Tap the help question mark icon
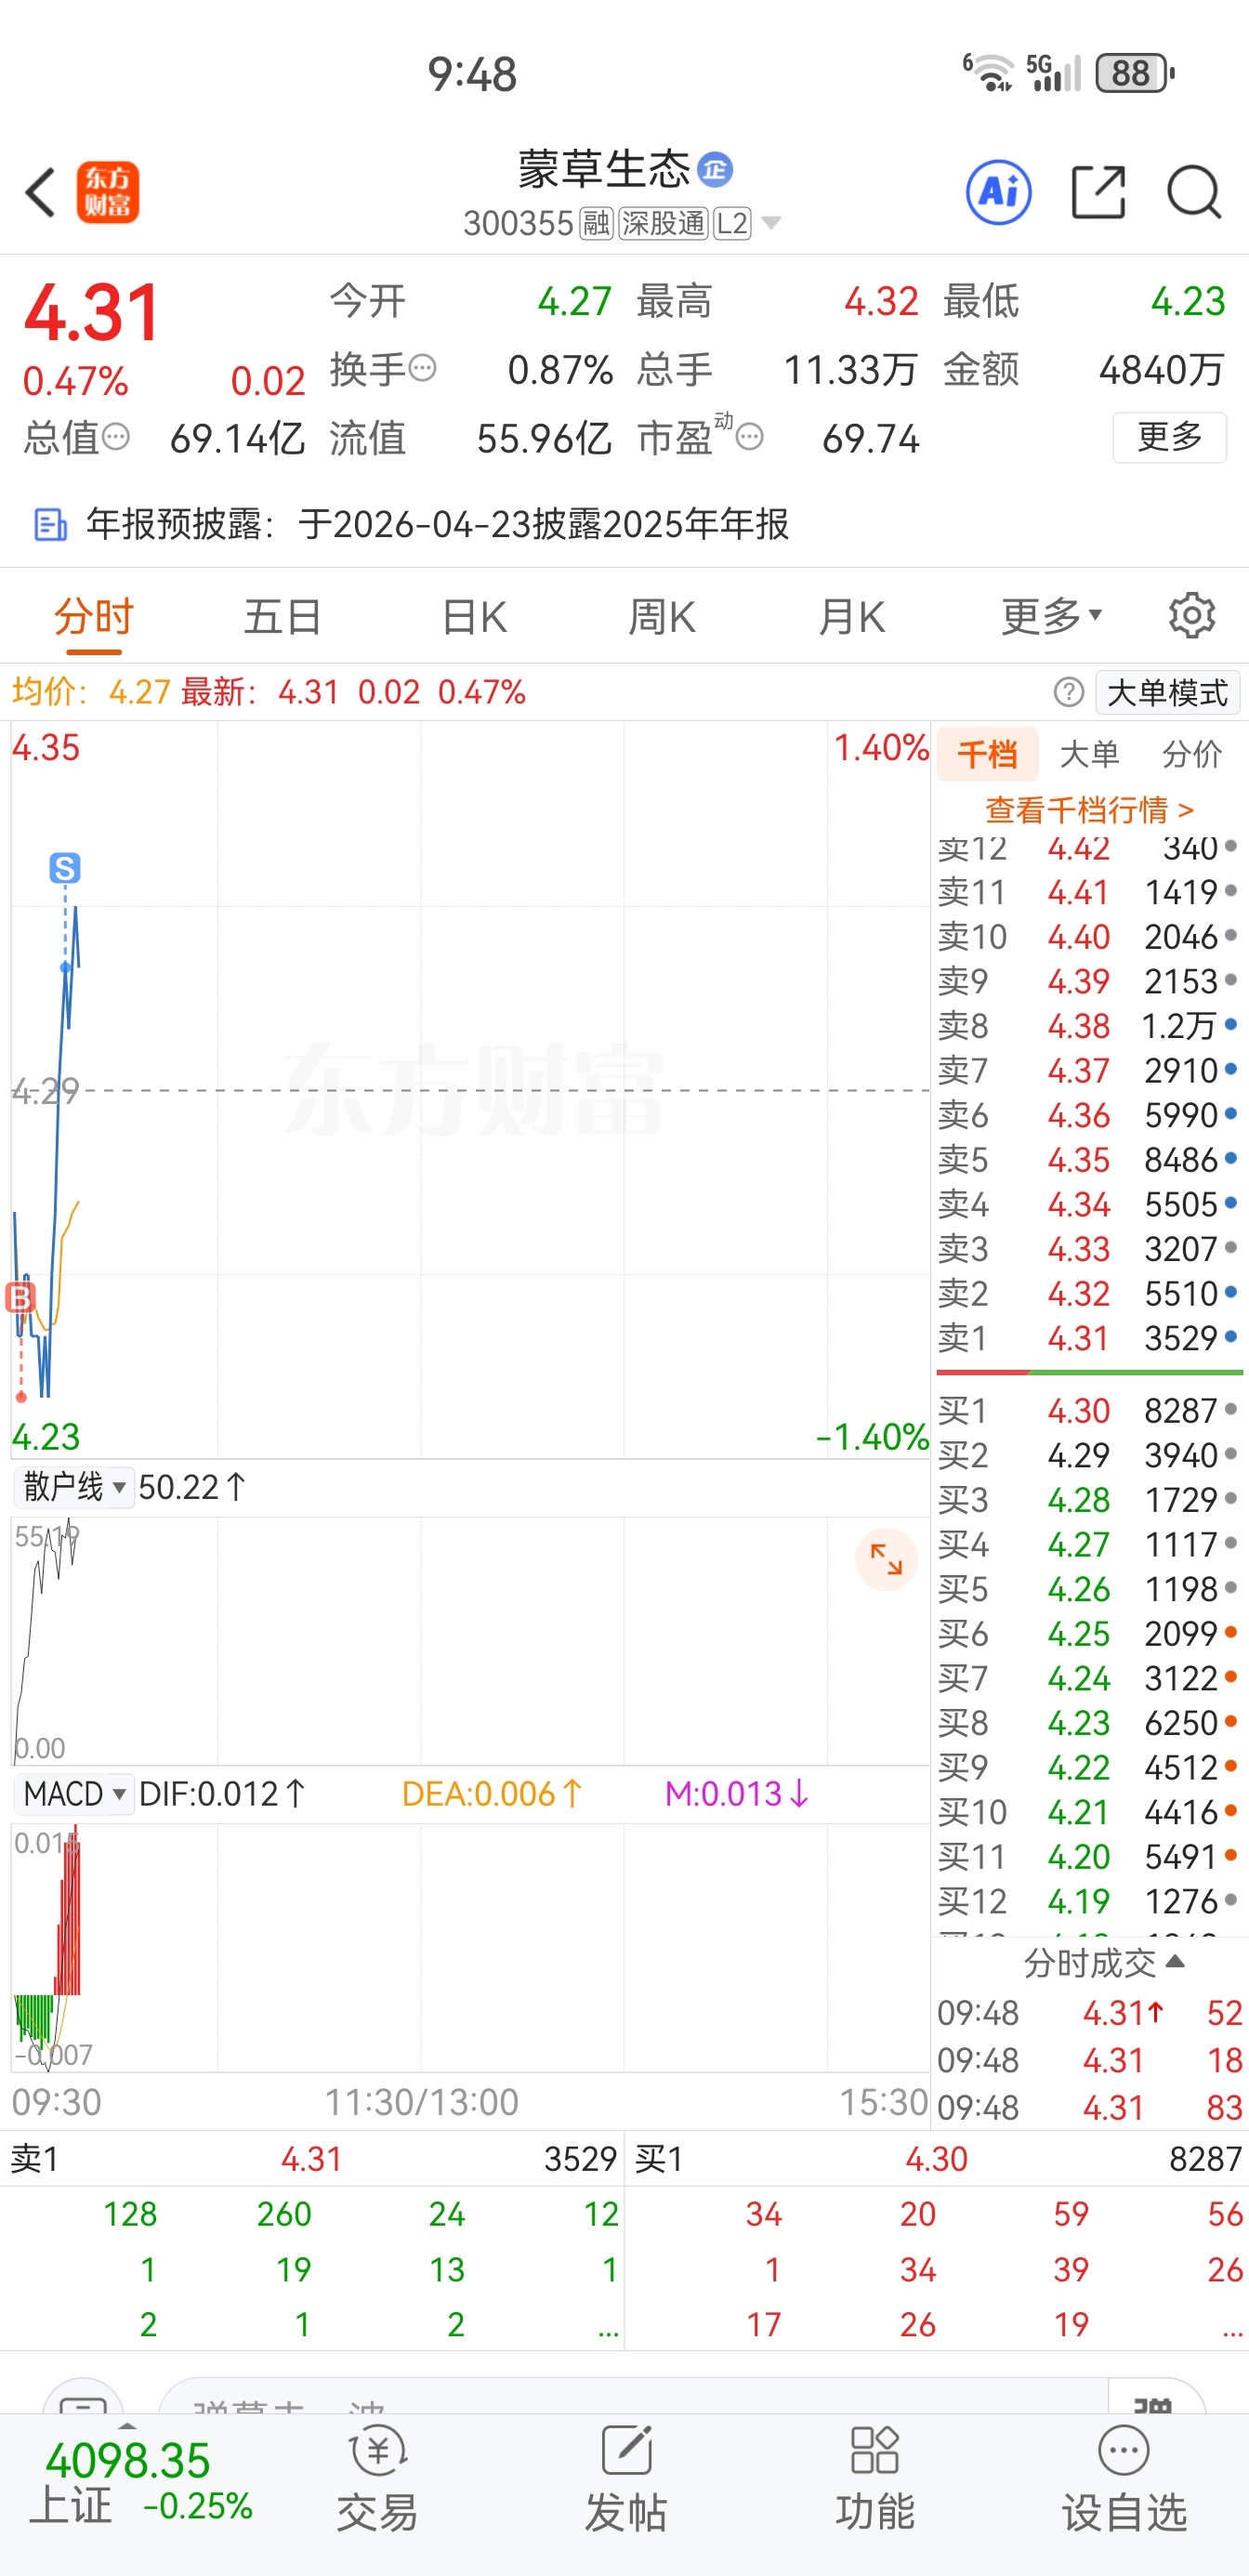The image size is (1249, 2576). pos(1068,692)
